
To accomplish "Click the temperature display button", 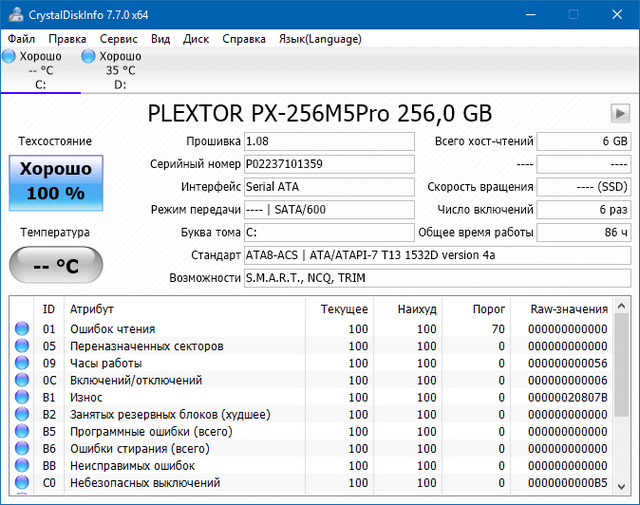I will (55, 266).
